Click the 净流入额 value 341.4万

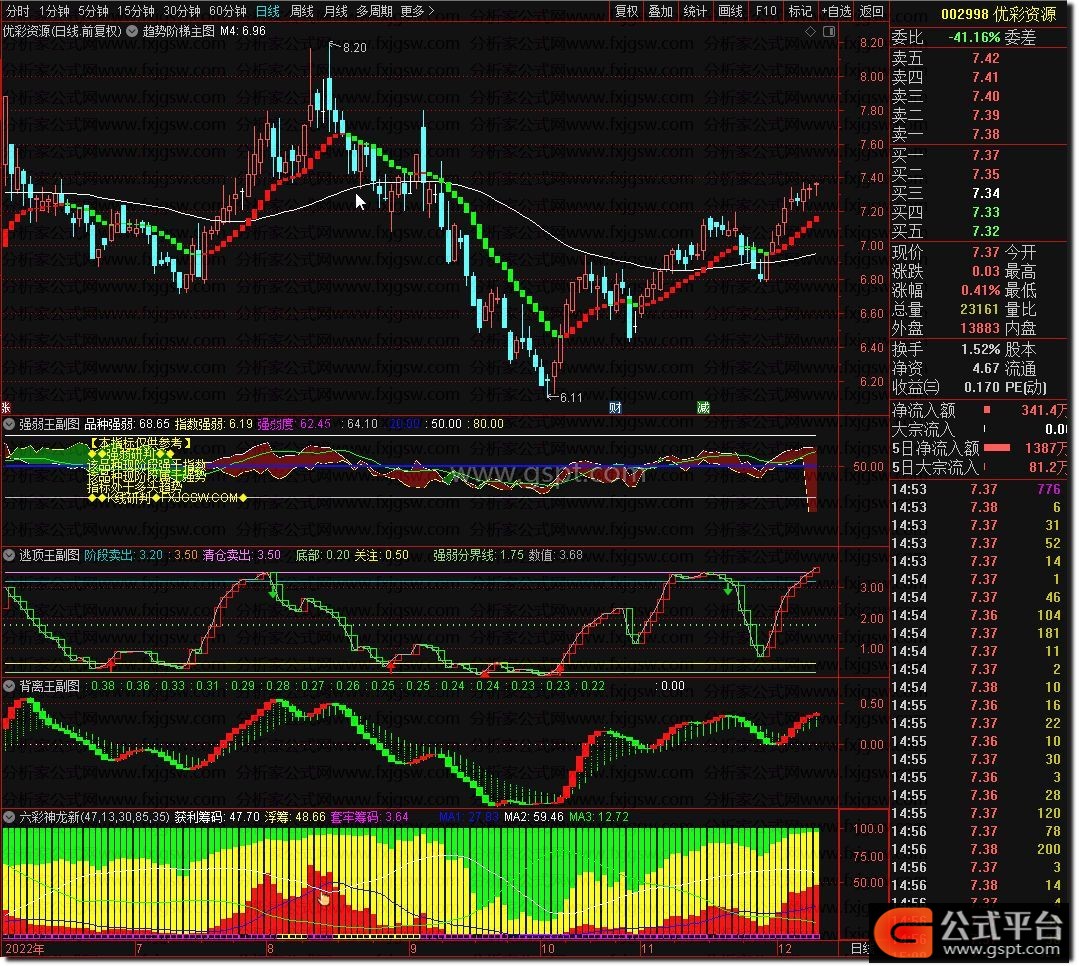point(1044,411)
